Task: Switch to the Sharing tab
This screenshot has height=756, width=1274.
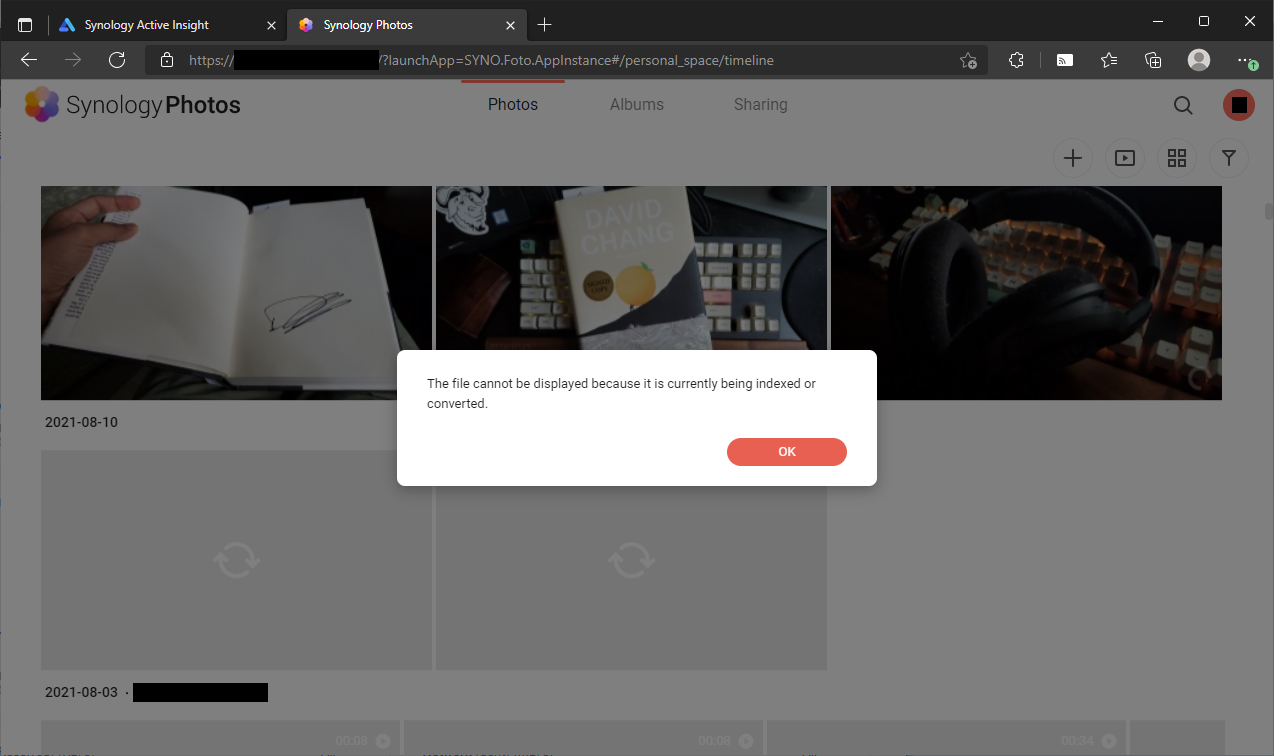Action: (760, 104)
